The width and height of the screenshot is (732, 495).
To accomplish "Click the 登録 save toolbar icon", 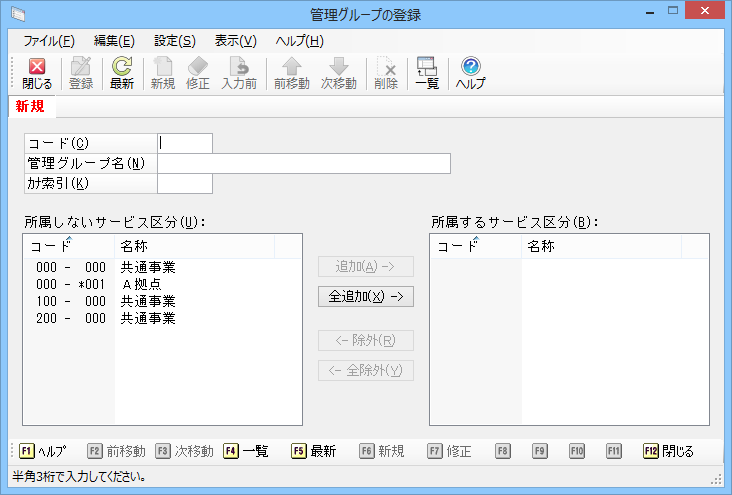I will [81, 74].
